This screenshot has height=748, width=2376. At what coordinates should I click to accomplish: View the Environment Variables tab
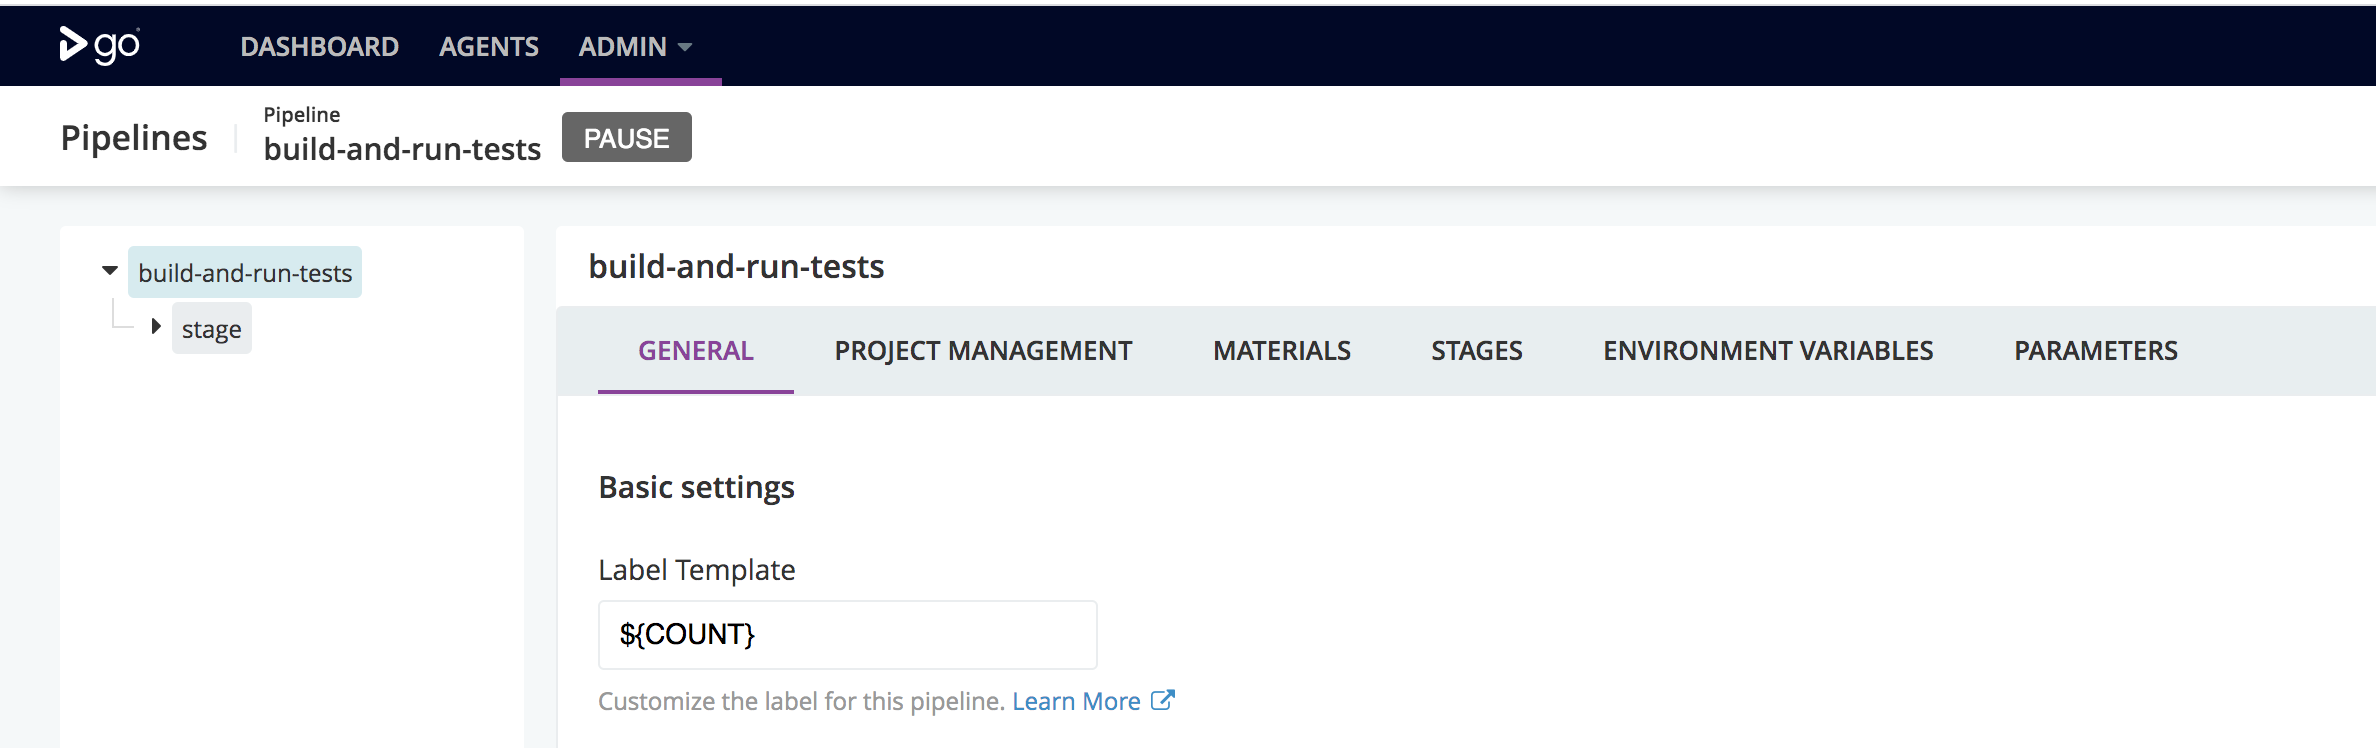click(x=1768, y=351)
